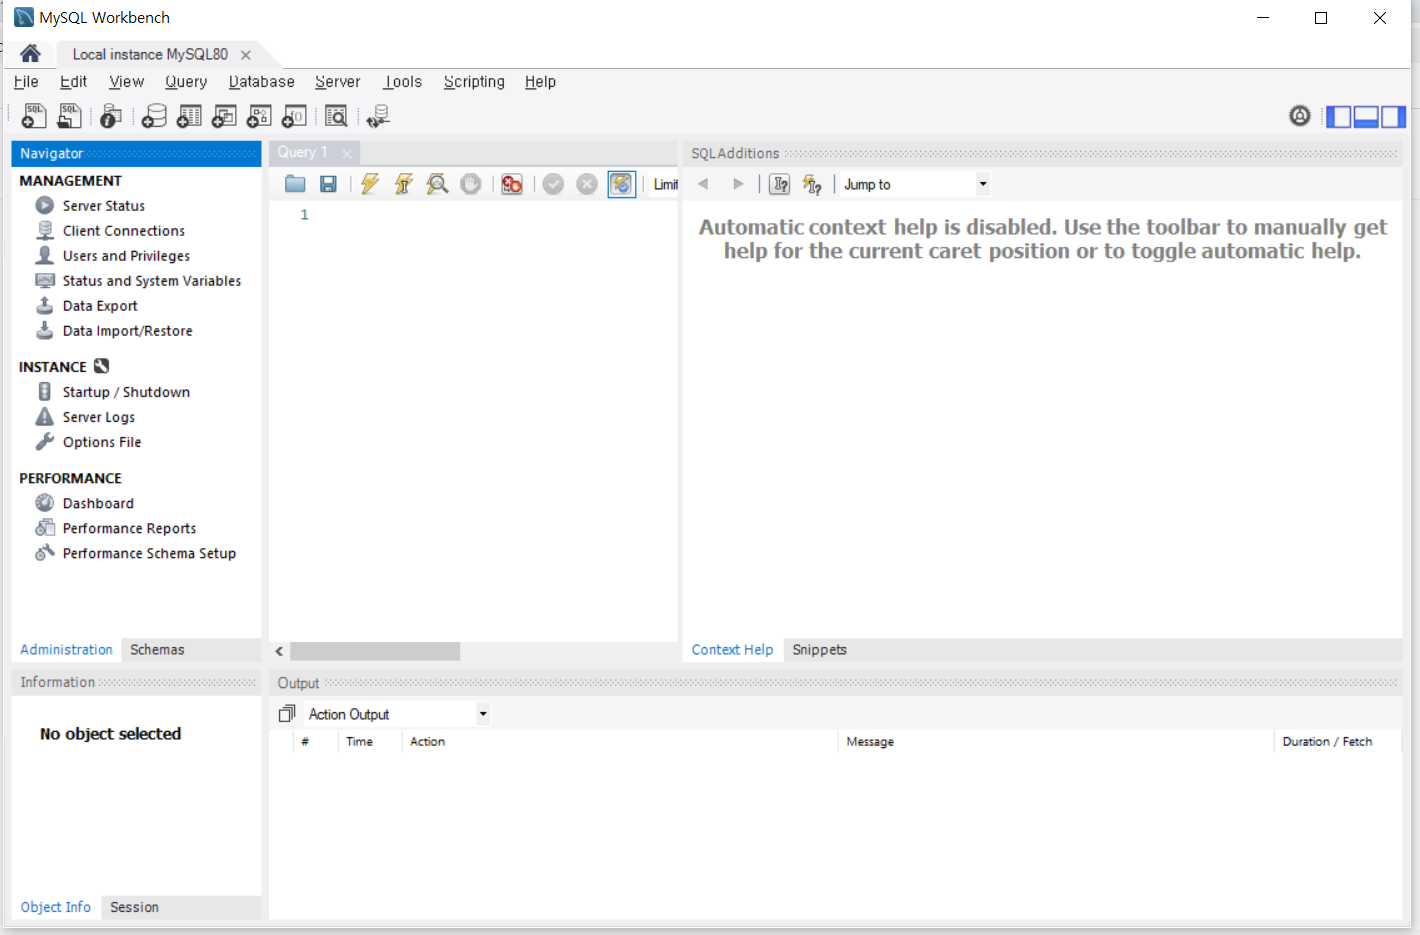
Task: Open the Limit rows dropdown
Action: pyautogui.click(x=665, y=184)
